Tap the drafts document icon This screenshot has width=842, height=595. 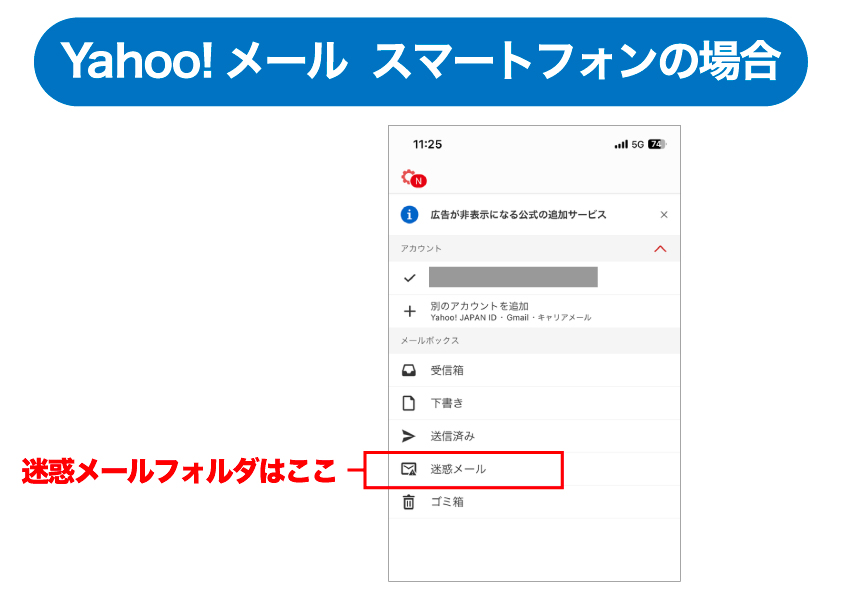pos(409,403)
